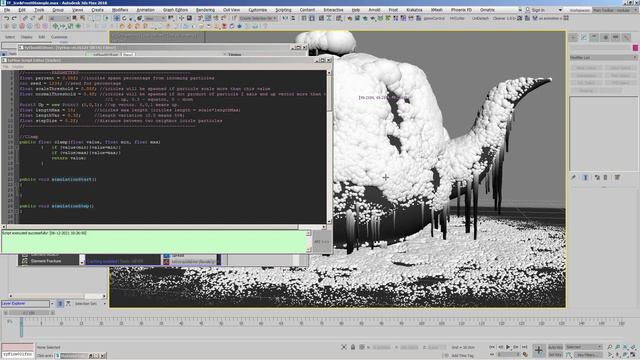640x360 pixels.
Task: Open the Scripting menu
Action: [x=283, y=9]
